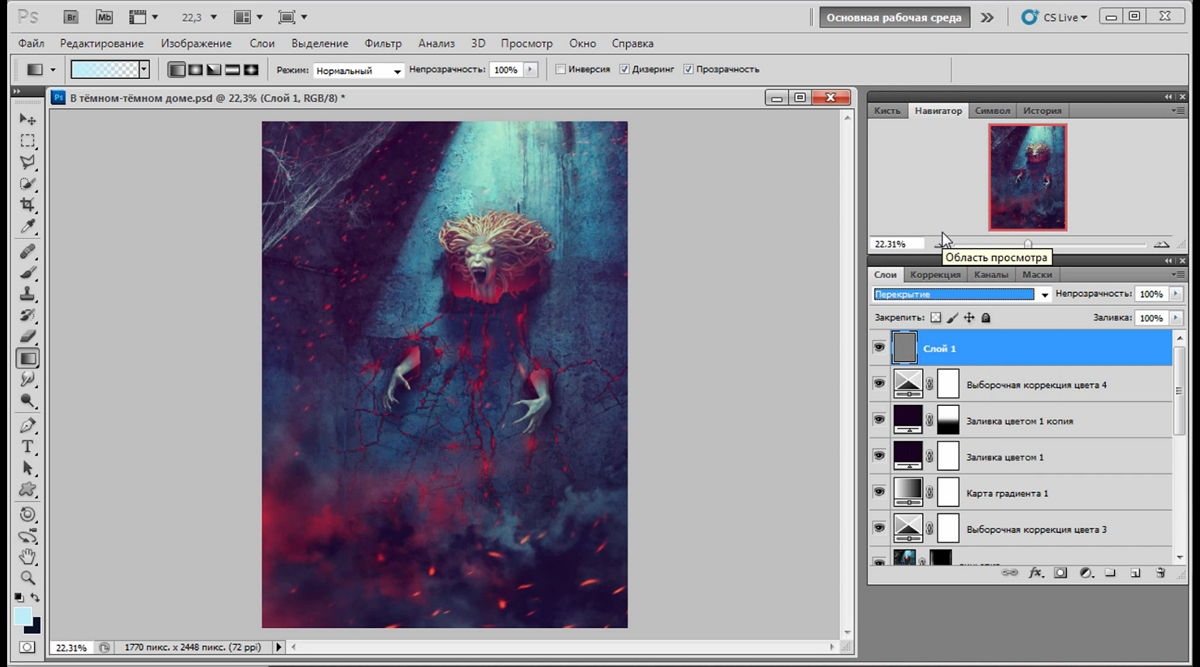Select the Eyedropper tool

(x=28, y=227)
